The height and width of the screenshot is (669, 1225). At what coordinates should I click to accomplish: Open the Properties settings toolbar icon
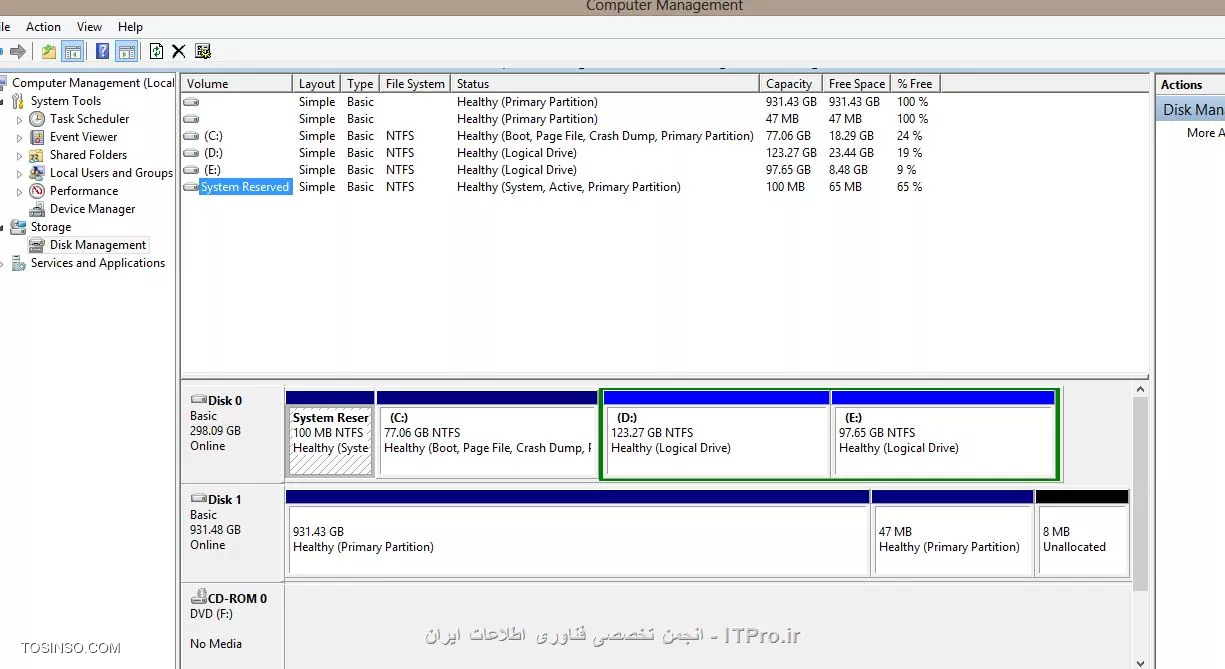[x=203, y=51]
